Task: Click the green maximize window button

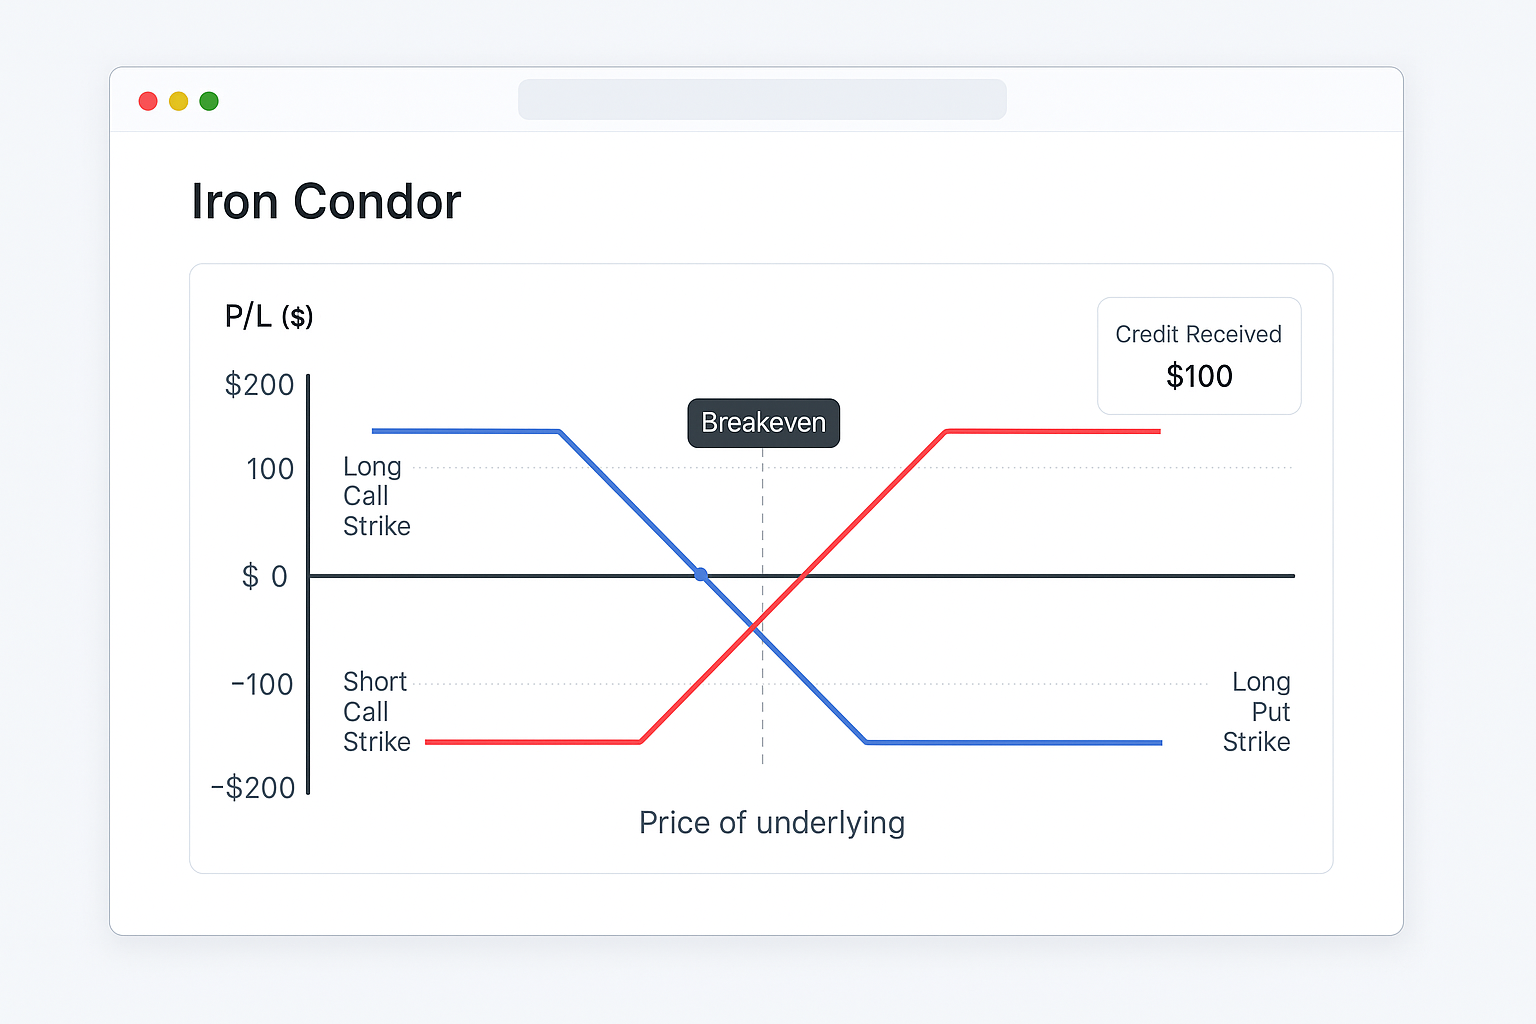Action: pos(209,101)
